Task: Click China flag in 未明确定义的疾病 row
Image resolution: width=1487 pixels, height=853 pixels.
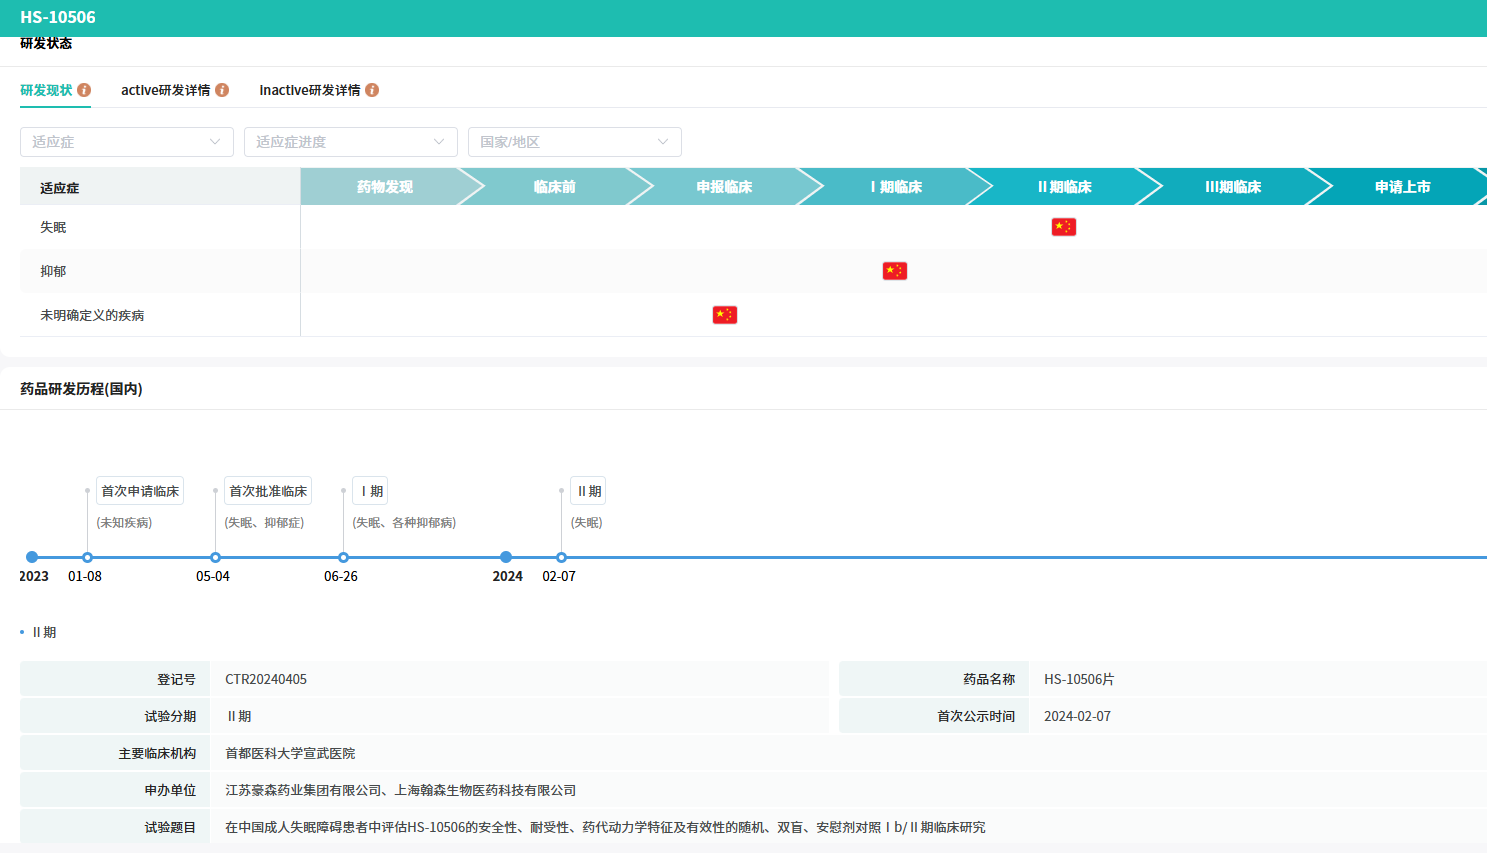Action: pos(724,315)
